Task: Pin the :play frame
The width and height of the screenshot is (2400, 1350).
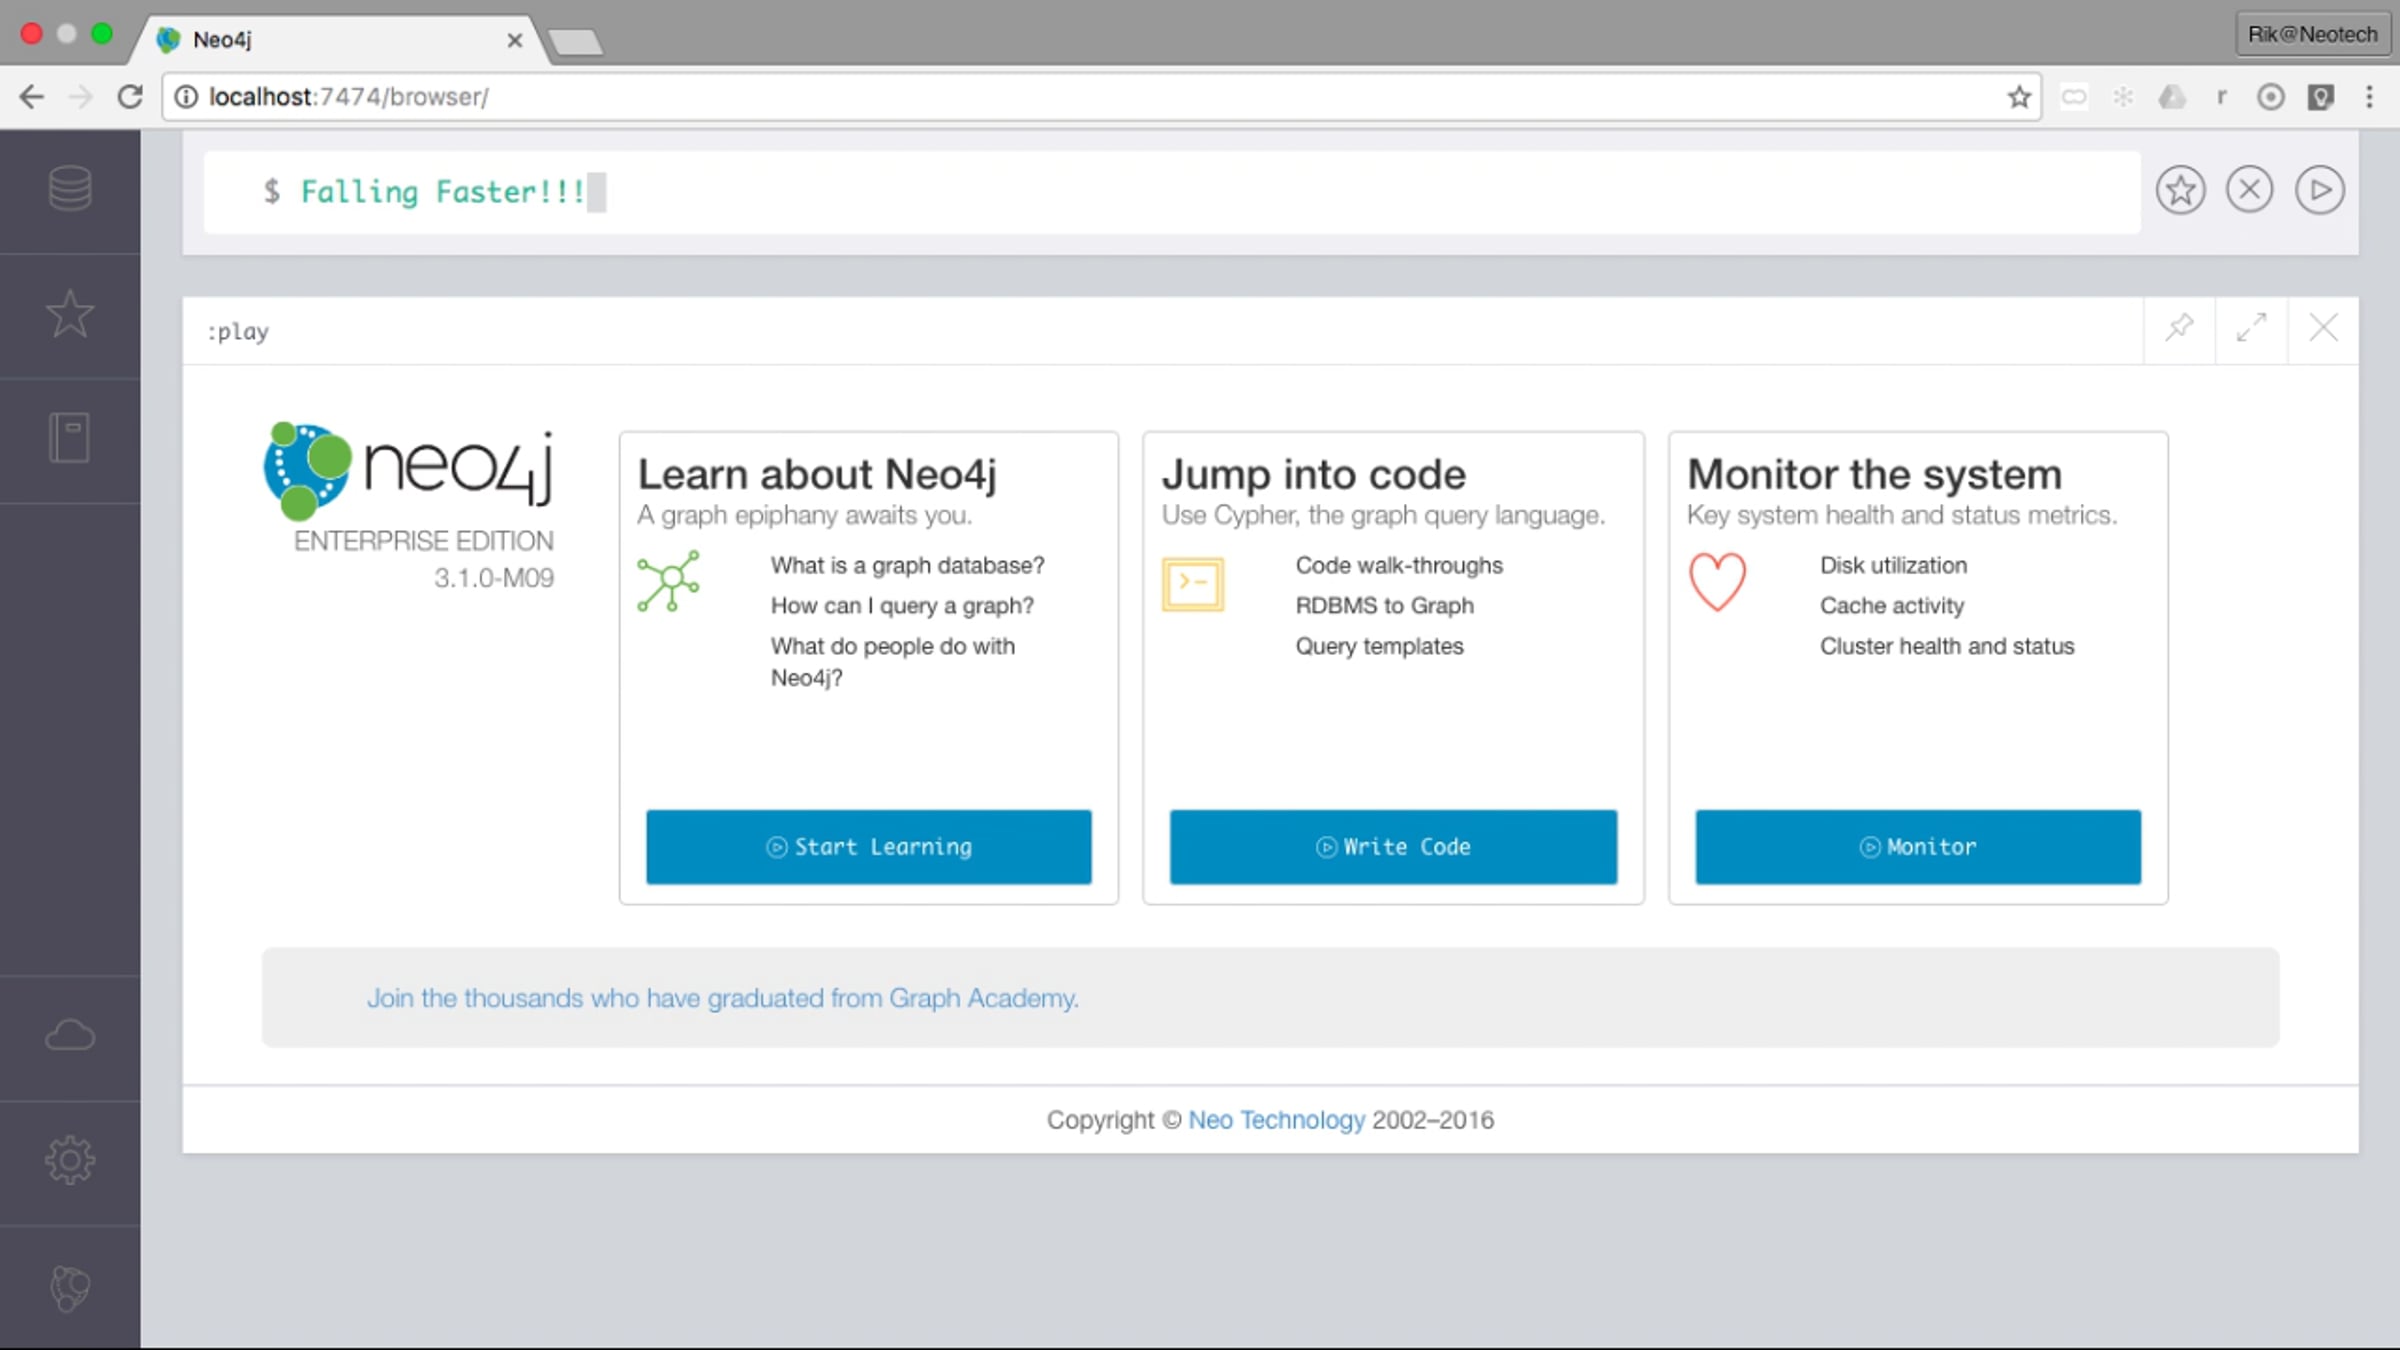Action: tap(2179, 328)
